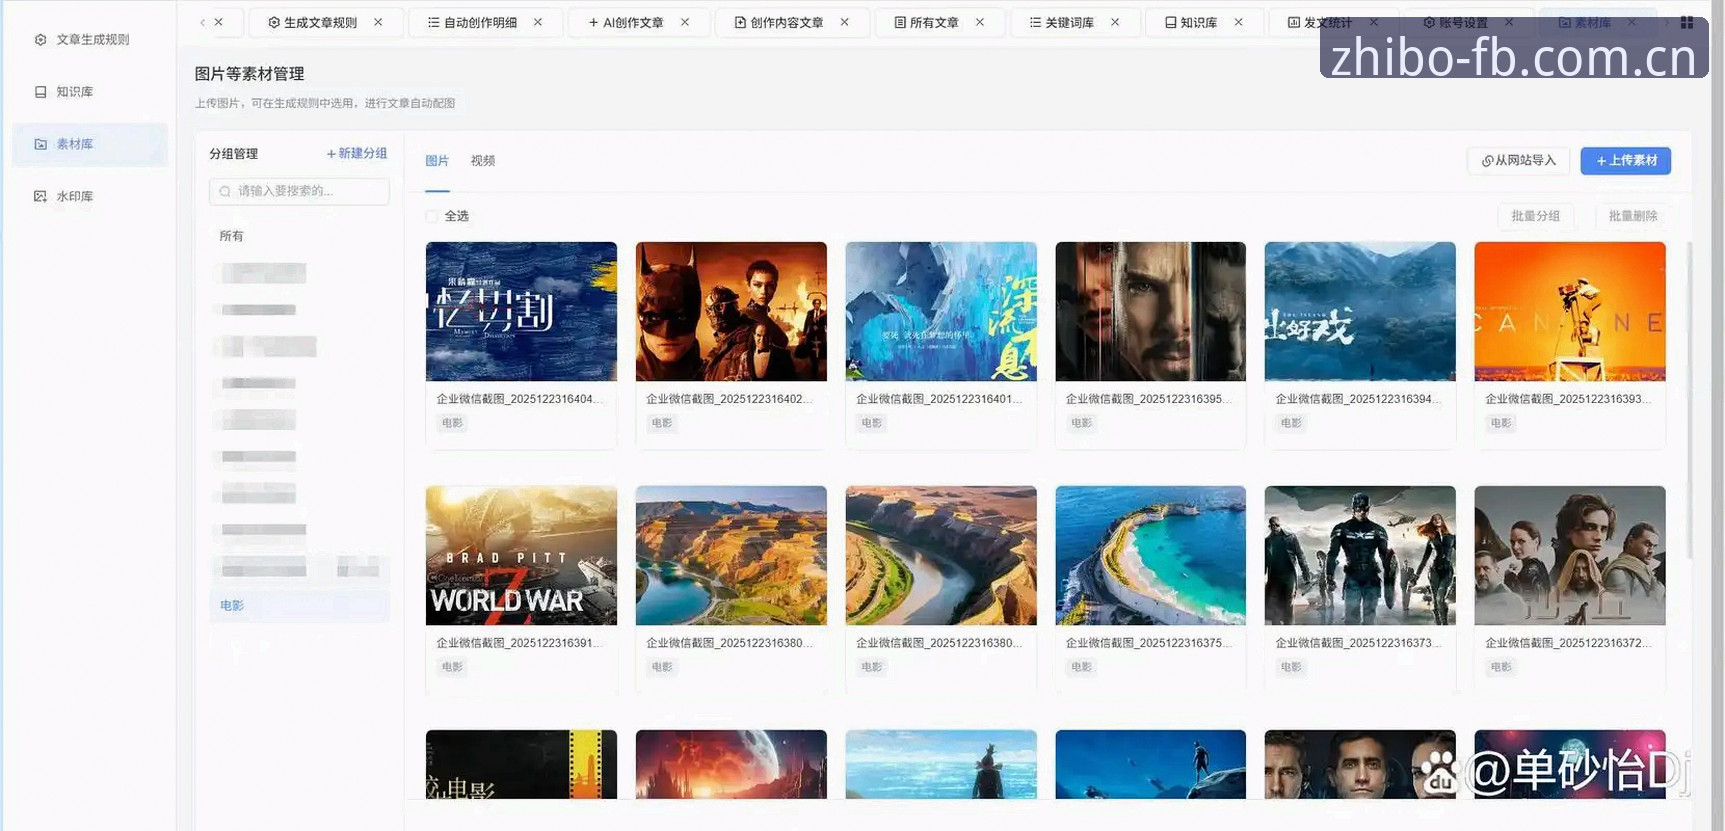The height and width of the screenshot is (831, 1725).
Task: Click the 上传素材 button
Action: [1625, 161]
